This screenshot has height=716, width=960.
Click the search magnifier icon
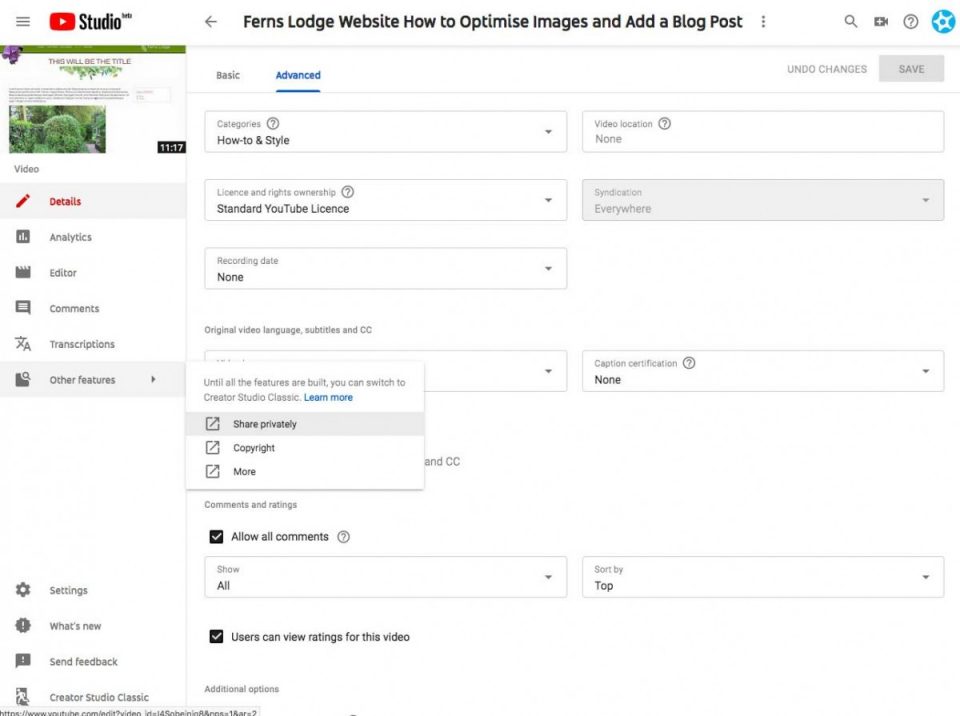[x=850, y=21]
